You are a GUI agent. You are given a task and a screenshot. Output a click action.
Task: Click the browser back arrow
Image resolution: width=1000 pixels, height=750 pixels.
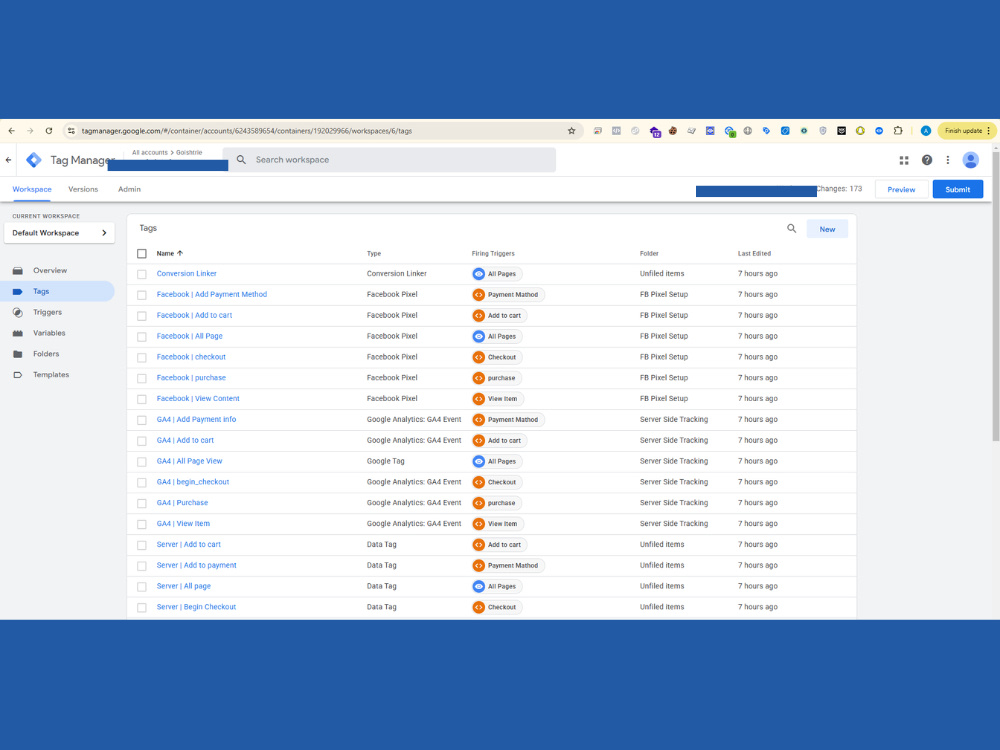tap(11, 131)
